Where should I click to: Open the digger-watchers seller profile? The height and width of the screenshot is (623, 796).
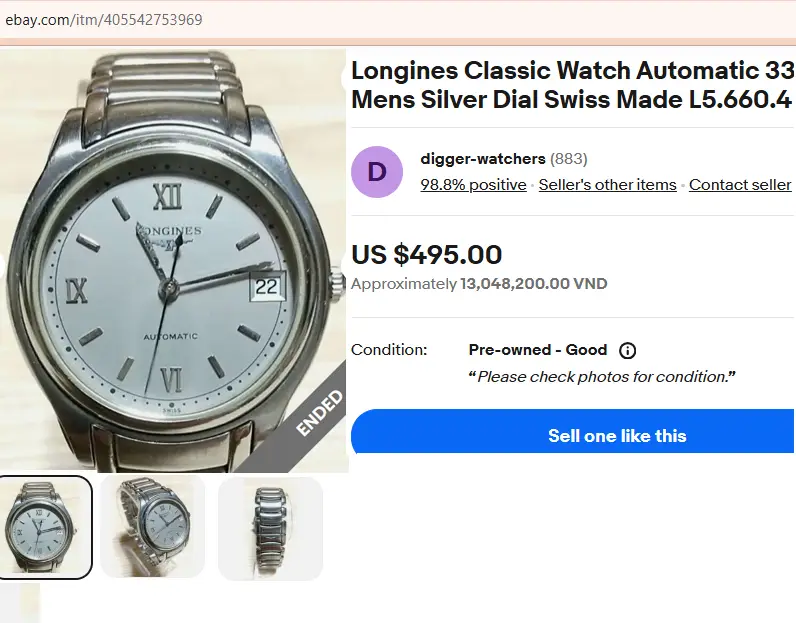point(483,159)
